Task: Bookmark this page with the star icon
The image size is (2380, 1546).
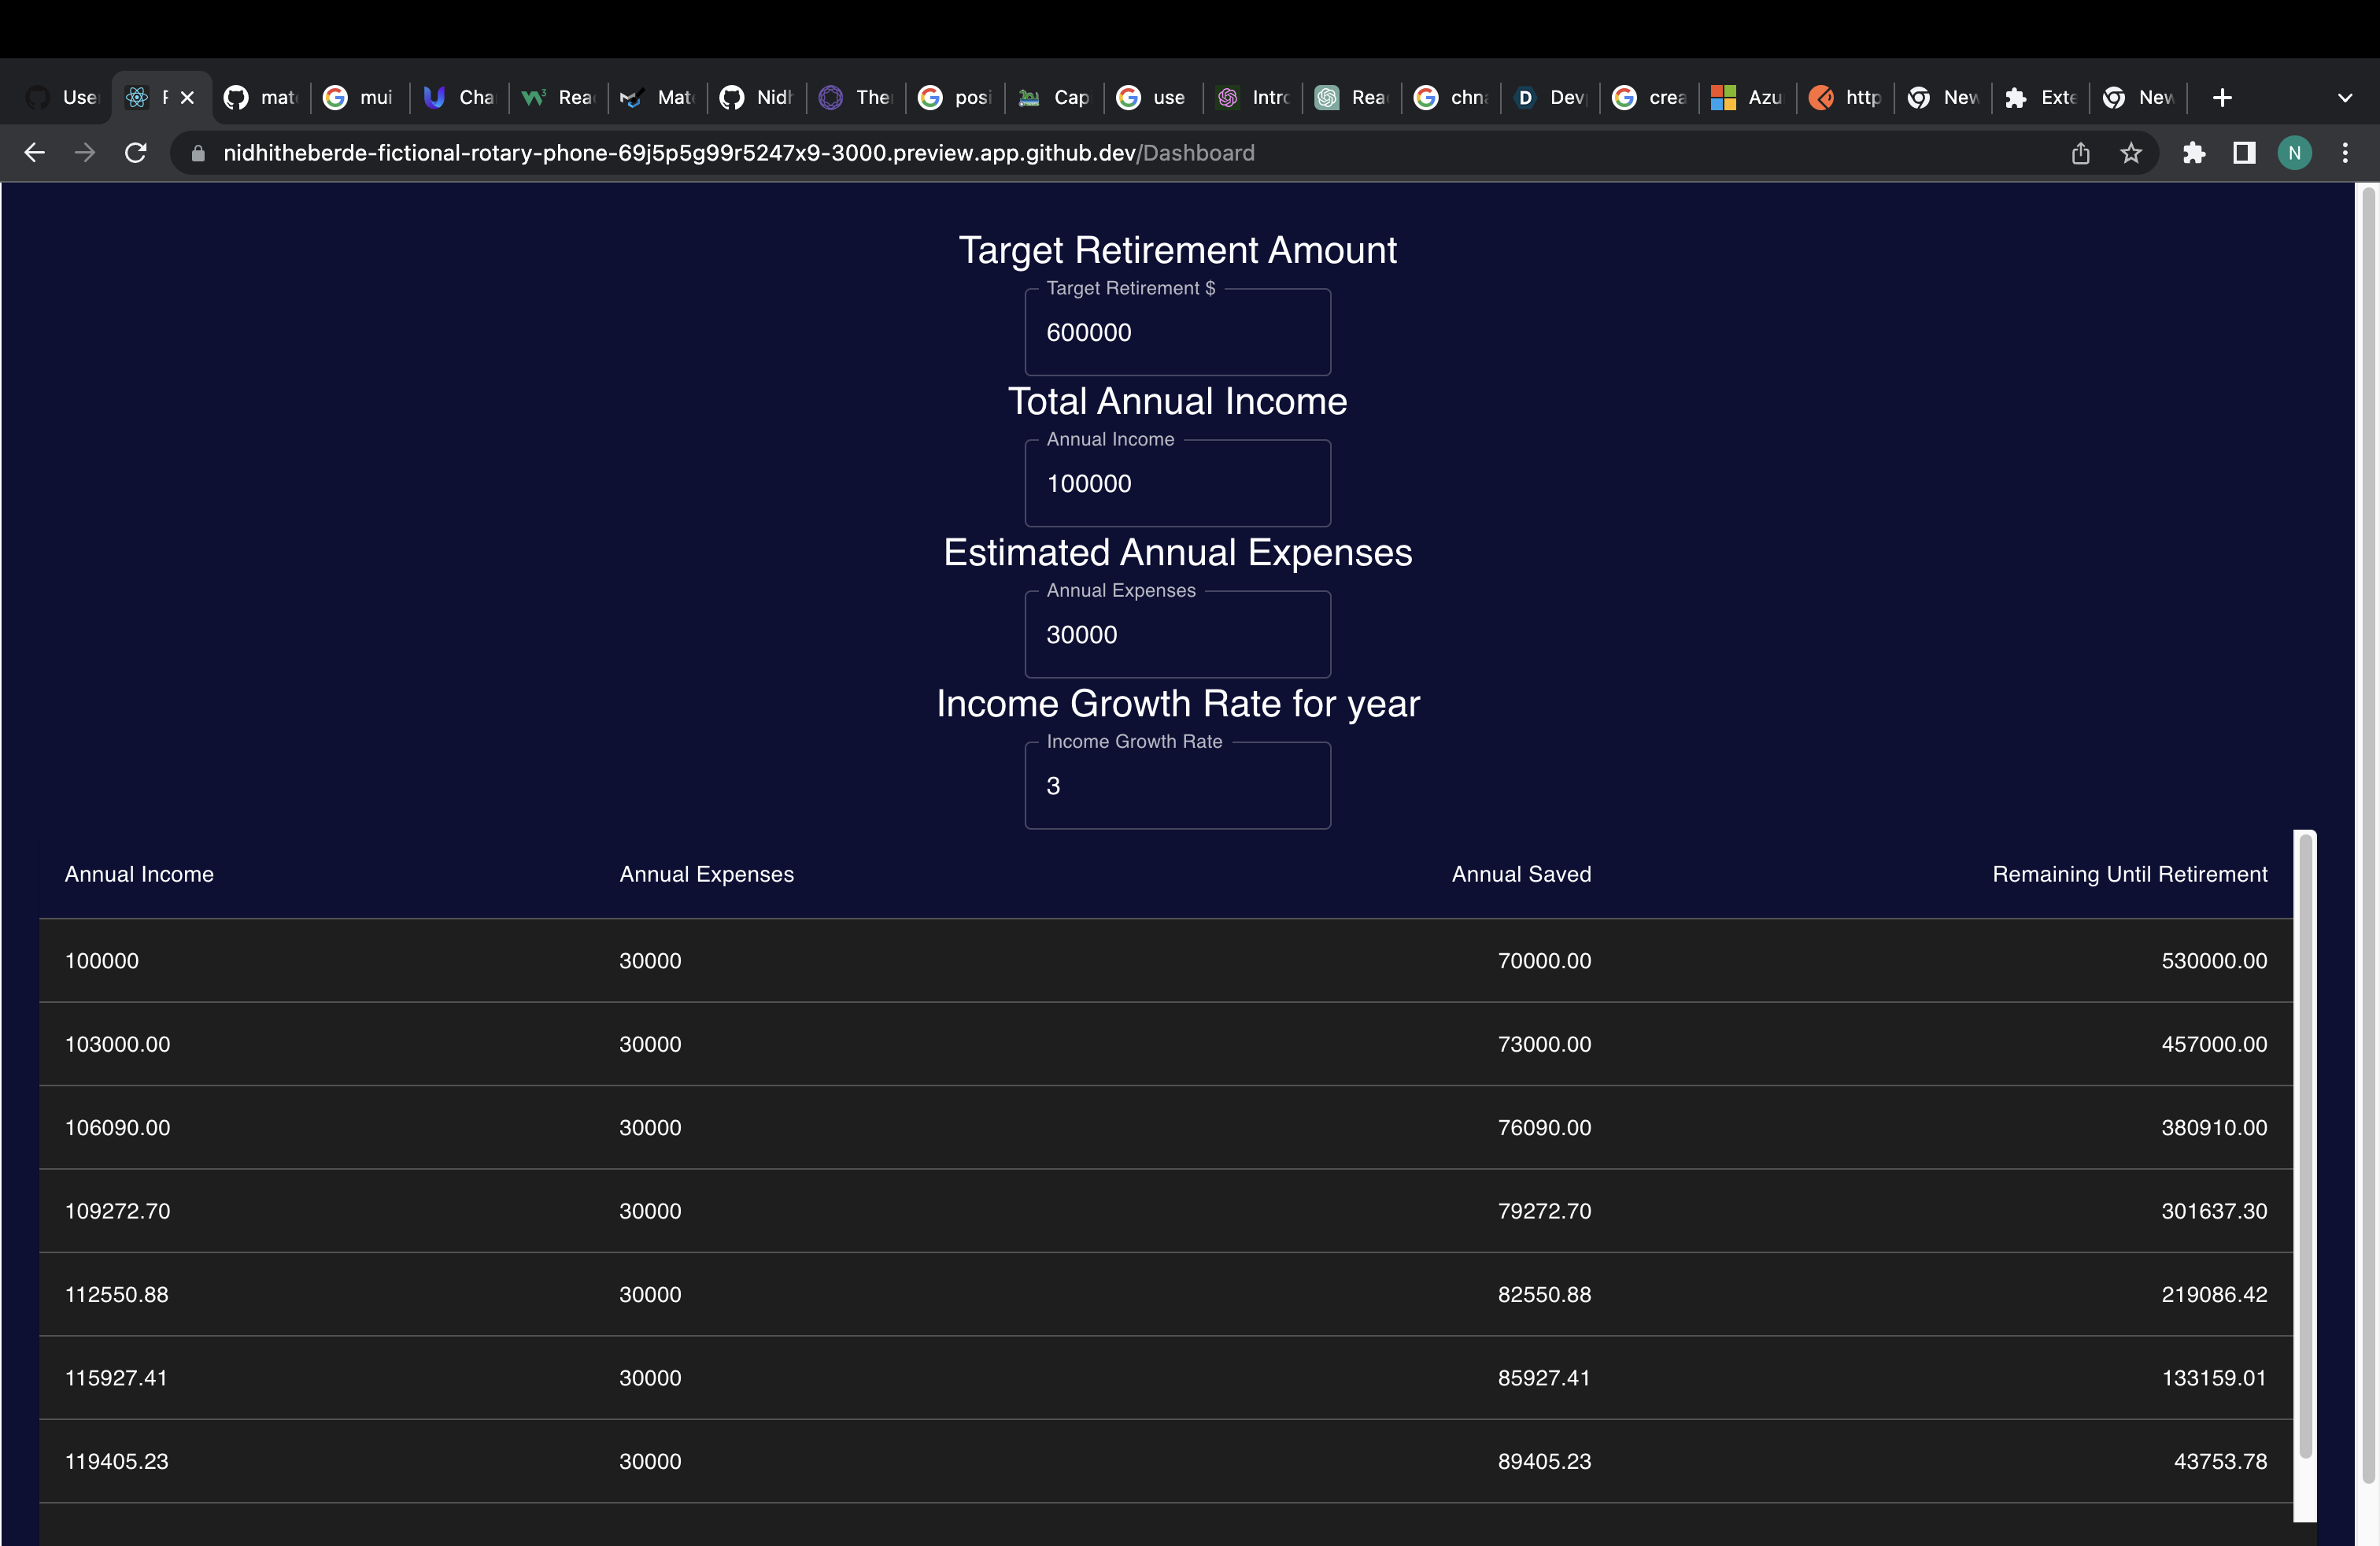Action: (2131, 153)
